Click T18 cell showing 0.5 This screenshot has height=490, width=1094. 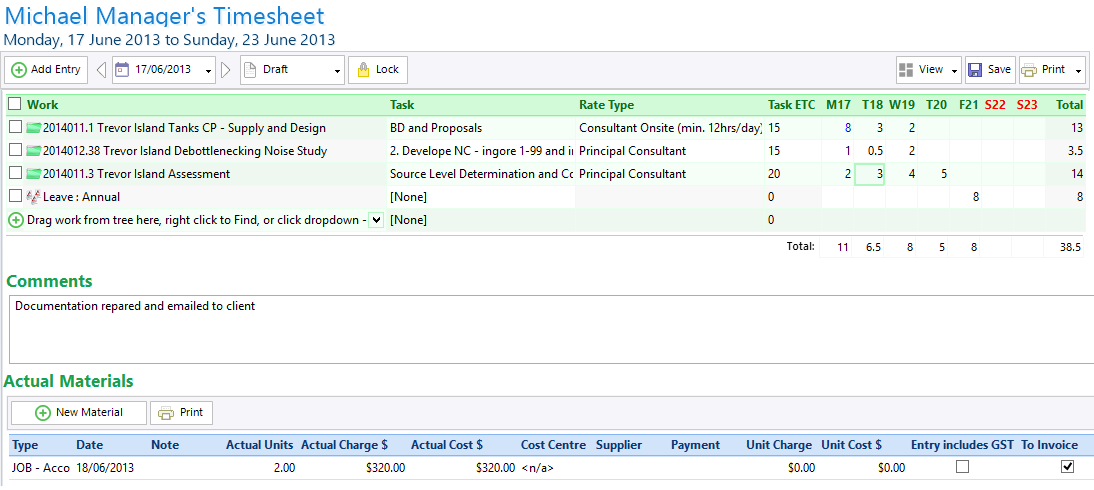(x=869, y=151)
